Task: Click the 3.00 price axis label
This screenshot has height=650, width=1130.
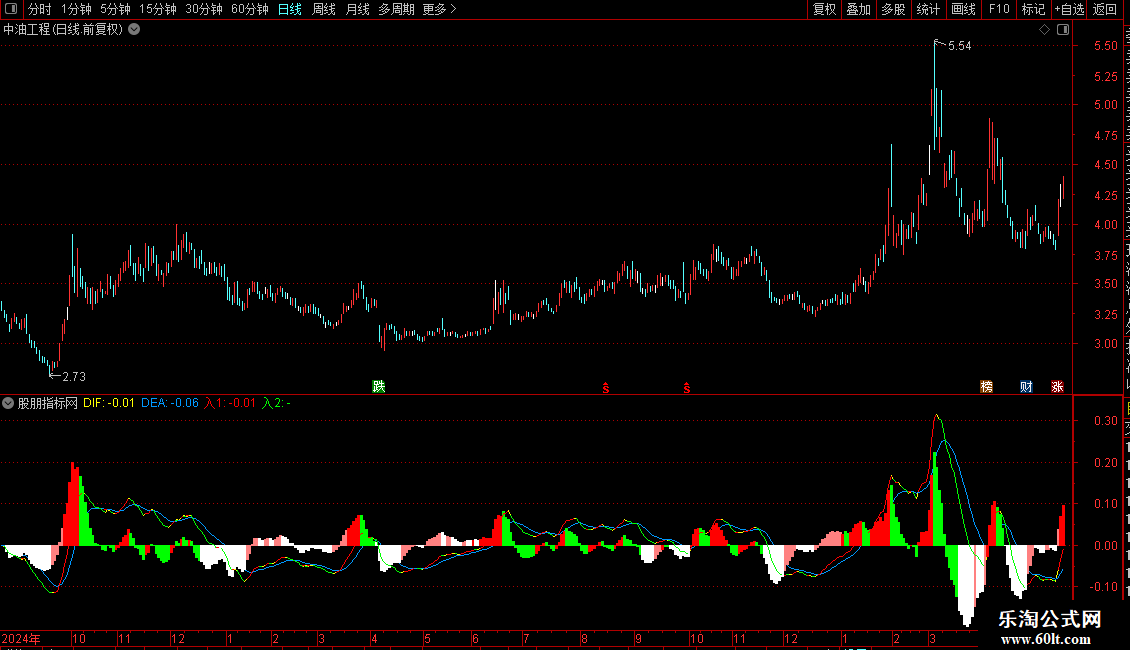Action: click(x=1105, y=344)
